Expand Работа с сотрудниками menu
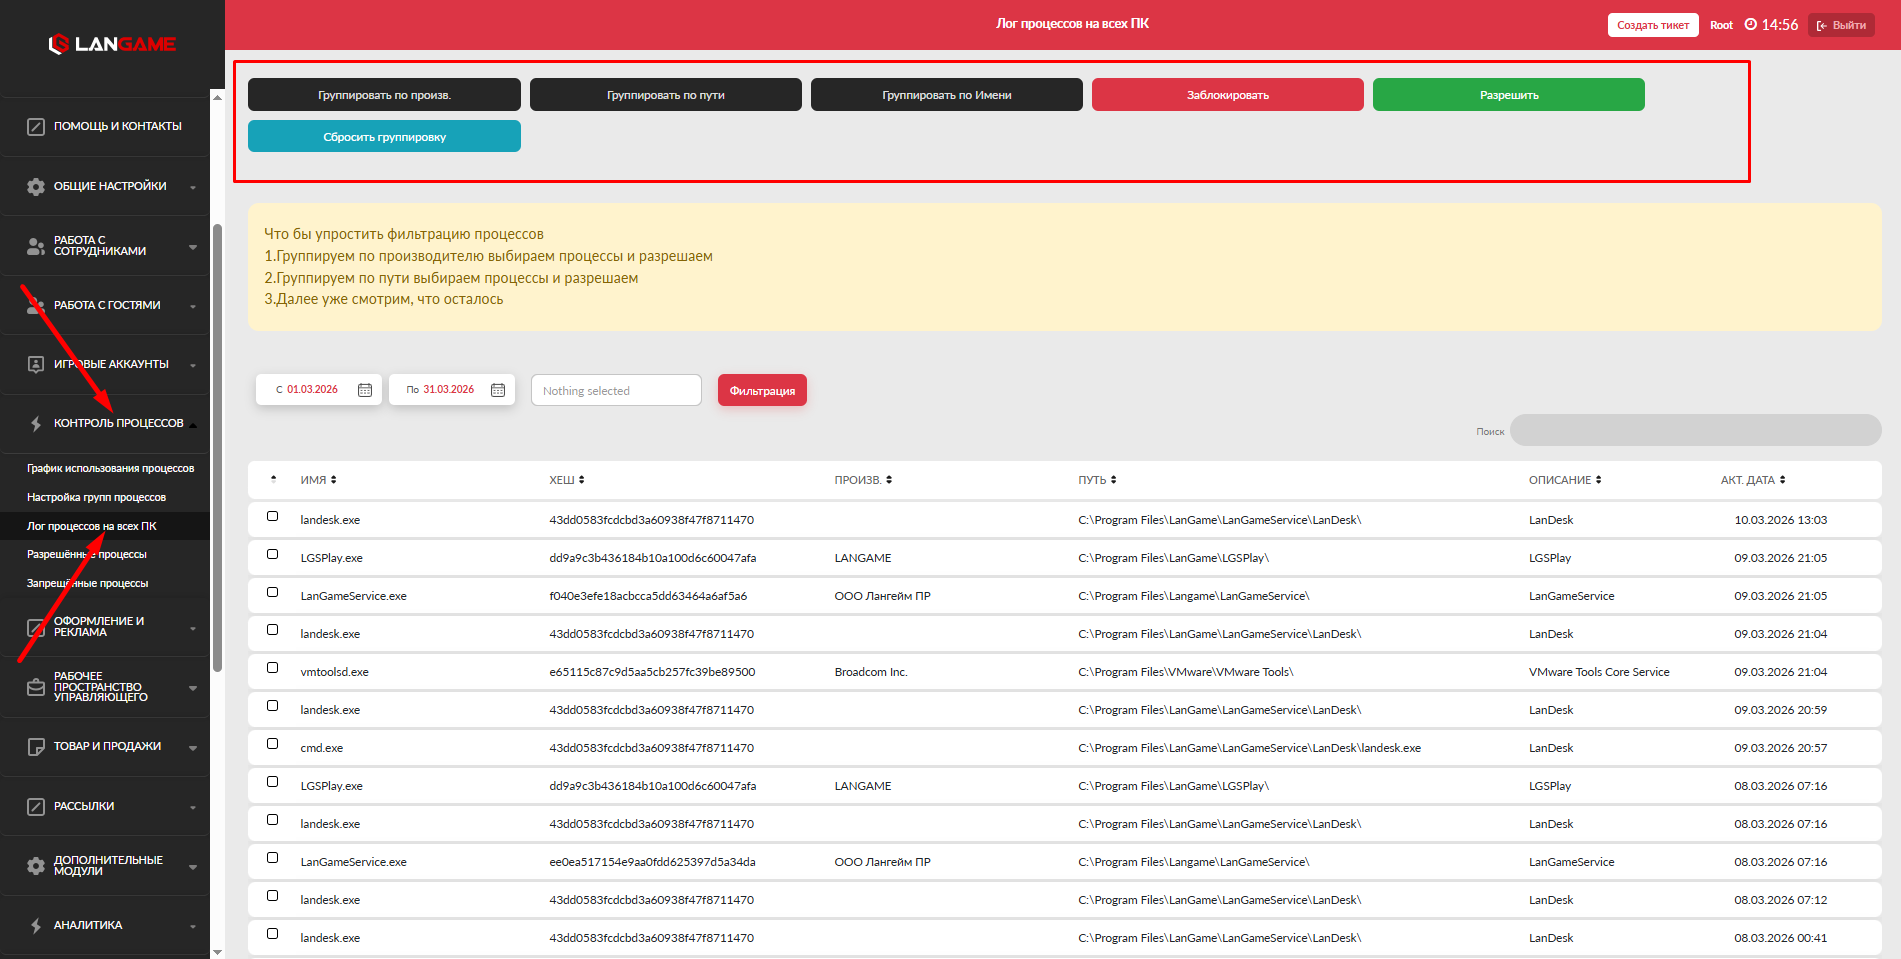Screen dimensions: 1901x959 193,247
